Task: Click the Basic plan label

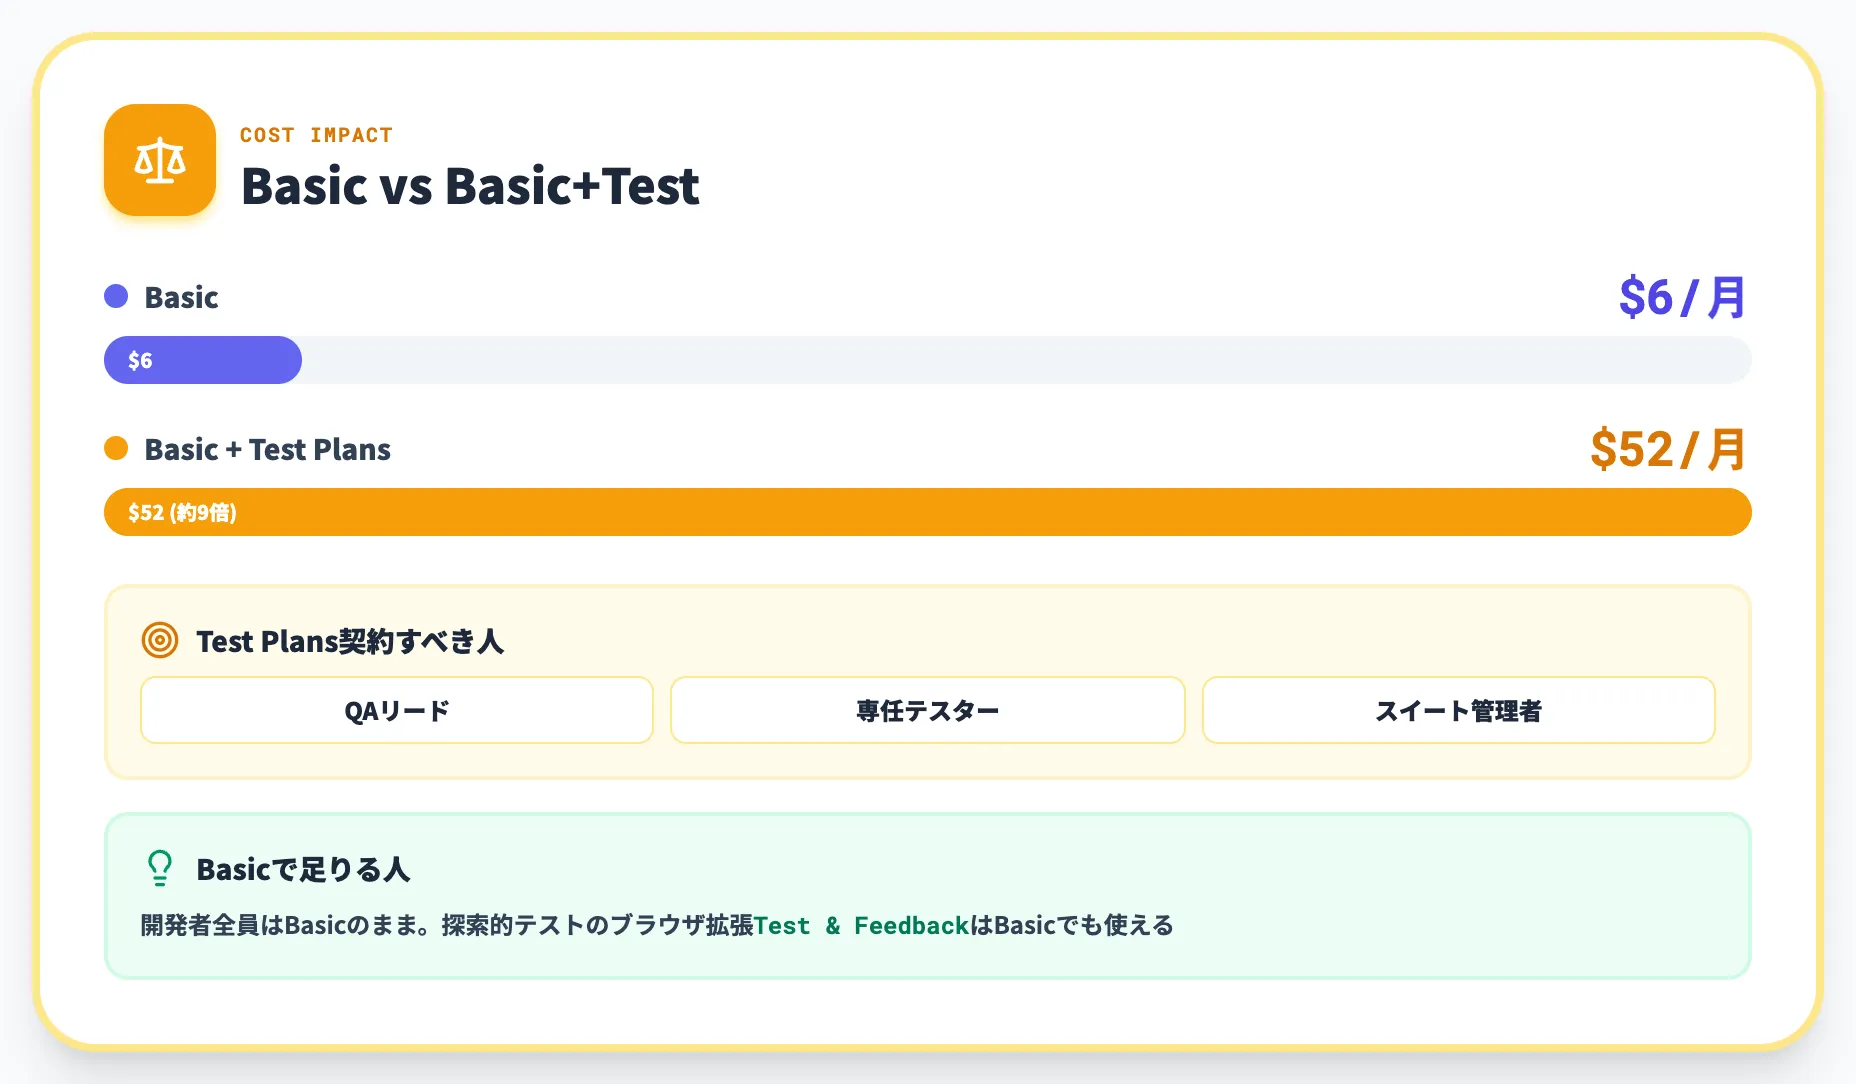Action: pos(181,297)
